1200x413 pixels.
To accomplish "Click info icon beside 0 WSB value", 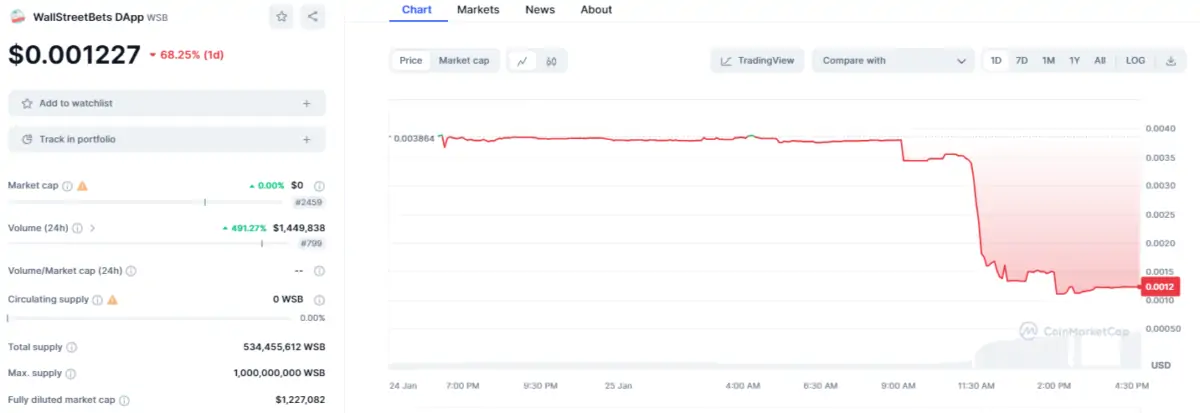I will pyautogui.click(x=319, y=299).
